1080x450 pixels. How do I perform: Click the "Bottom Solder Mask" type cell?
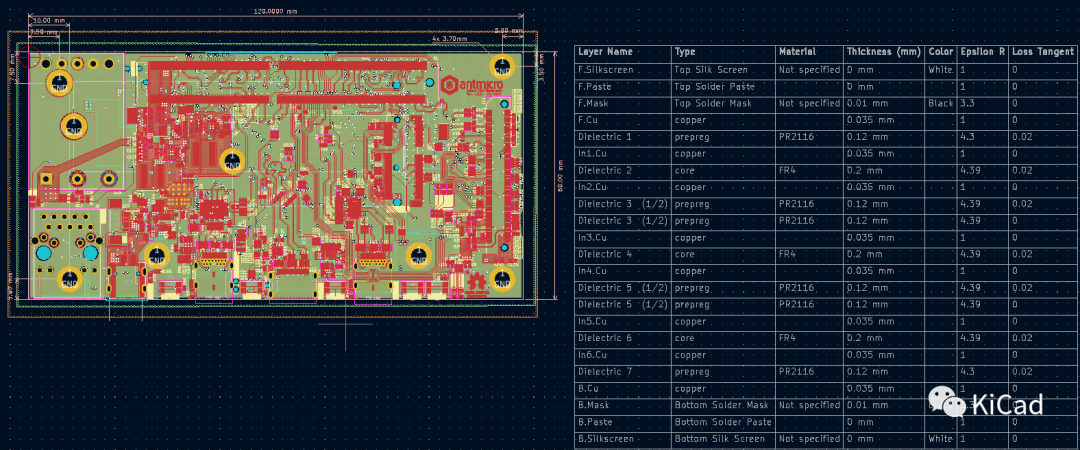point(724,405)
